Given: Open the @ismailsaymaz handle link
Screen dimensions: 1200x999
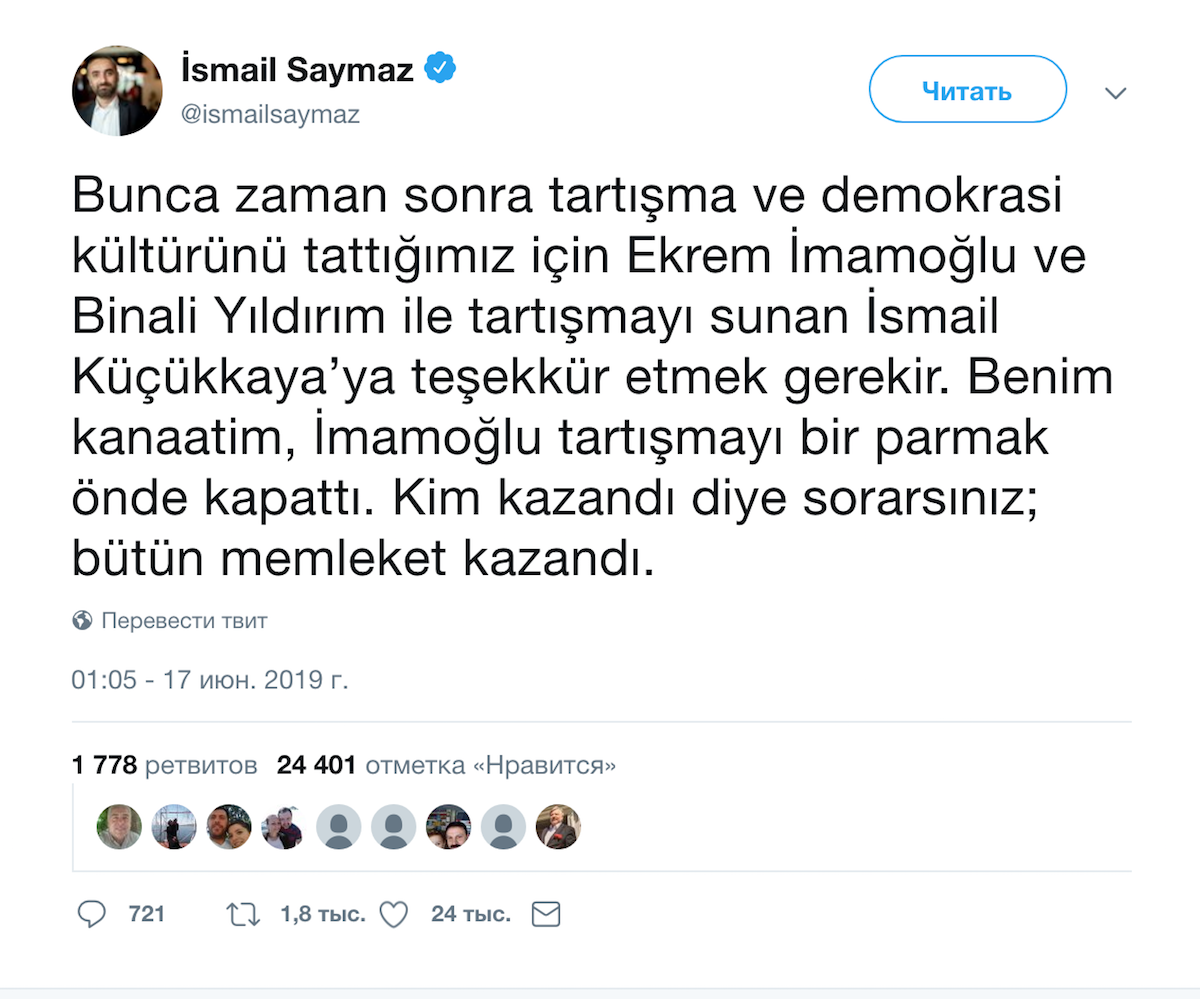Looking at the screenshot, I should point(269,115).
